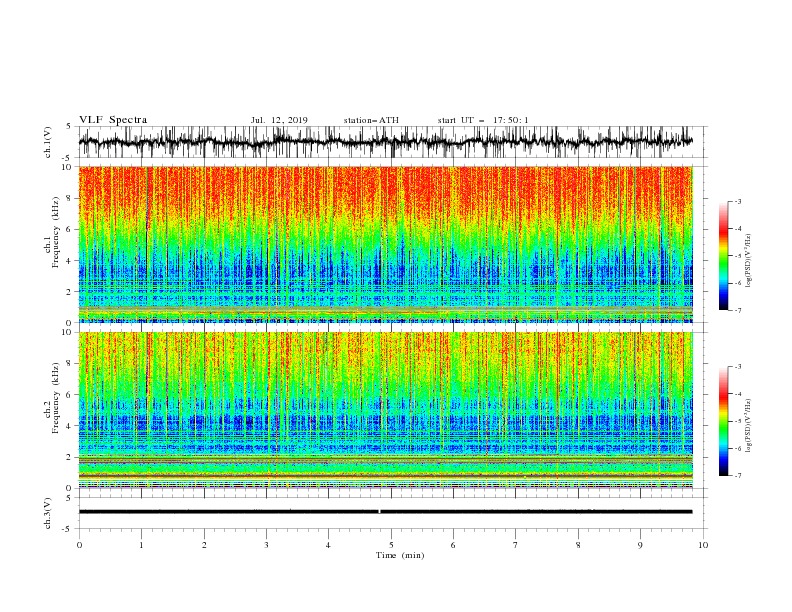Viewport: 792px width, 612px height.
Task: Click time axis tick label "9"
Action: coord(640,545)
